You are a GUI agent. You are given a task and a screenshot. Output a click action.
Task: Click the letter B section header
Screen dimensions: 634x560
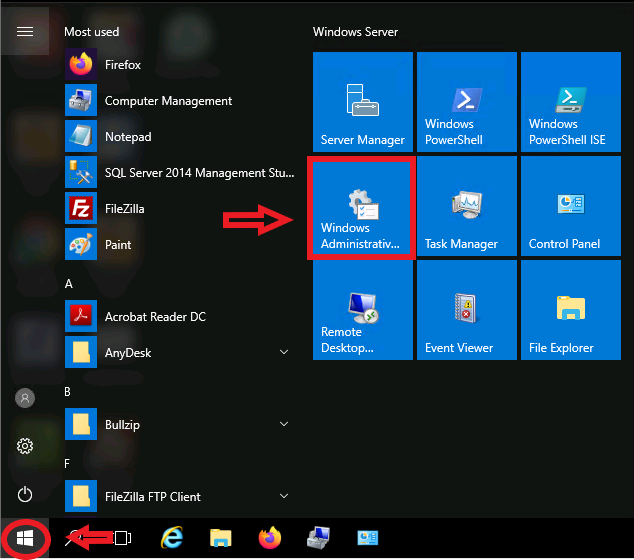click(x=68, y=392)
